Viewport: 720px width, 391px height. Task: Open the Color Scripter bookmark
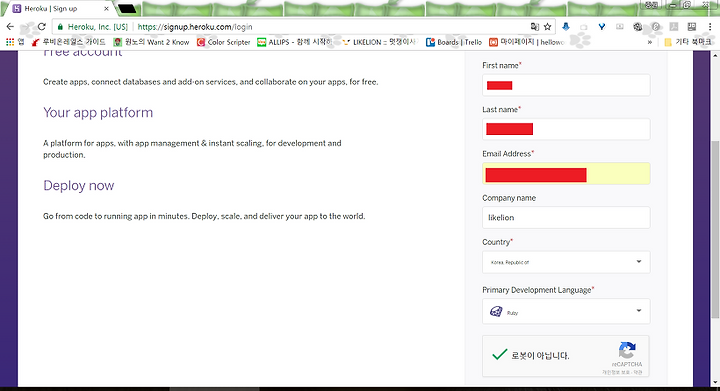[224, 42]
